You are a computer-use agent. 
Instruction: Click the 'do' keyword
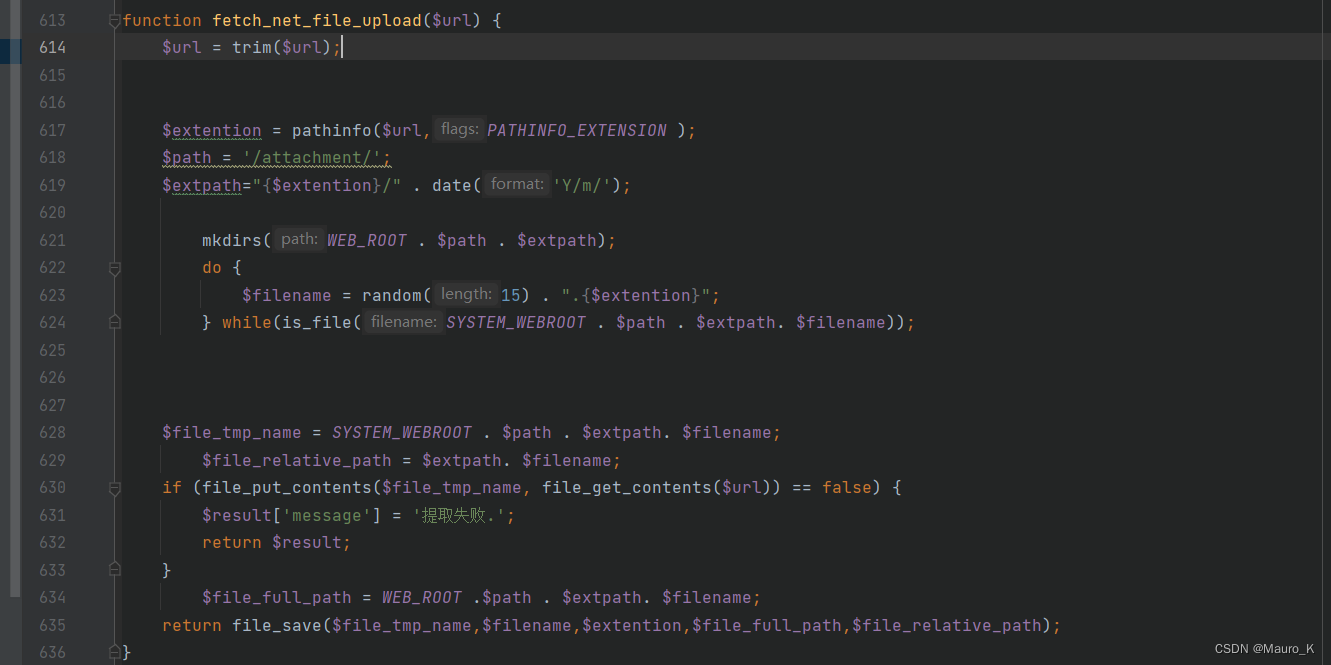(212, 267)
